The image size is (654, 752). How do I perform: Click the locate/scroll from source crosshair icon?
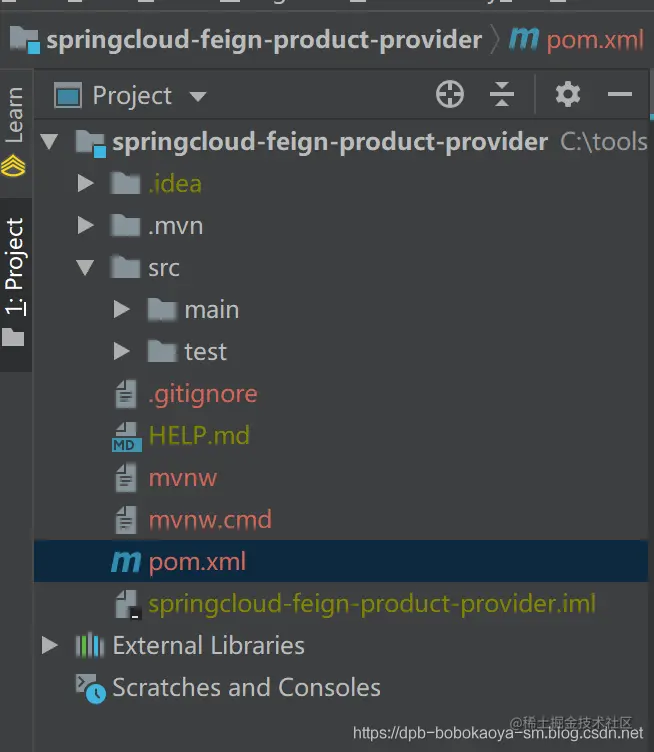449,94
